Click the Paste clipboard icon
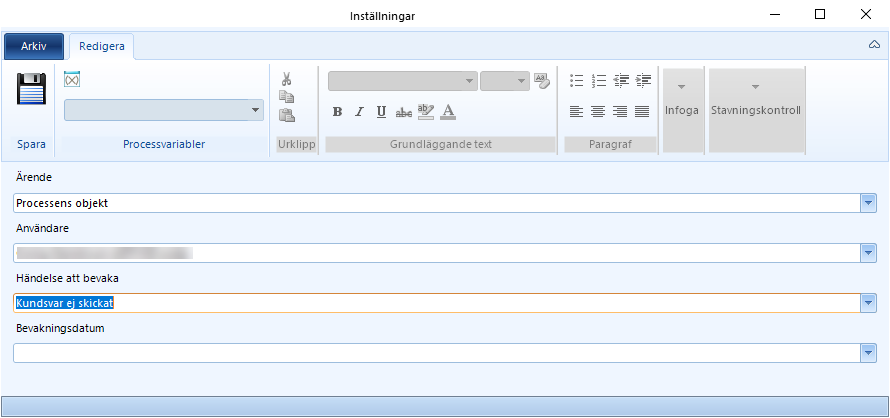This screenshot has width=890, height=418. click(287, 115)
